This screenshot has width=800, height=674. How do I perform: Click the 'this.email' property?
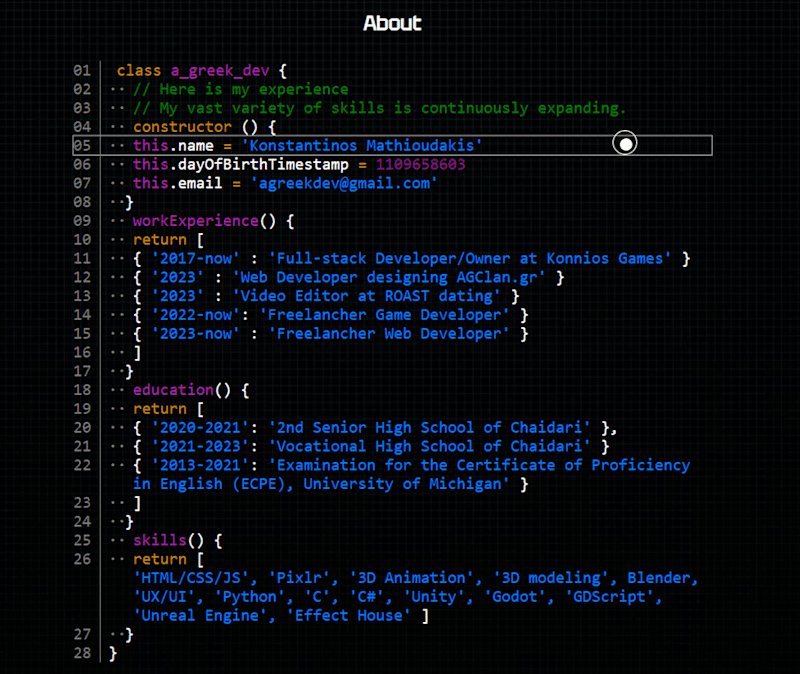pyautogui.click(x=178, y=183)
